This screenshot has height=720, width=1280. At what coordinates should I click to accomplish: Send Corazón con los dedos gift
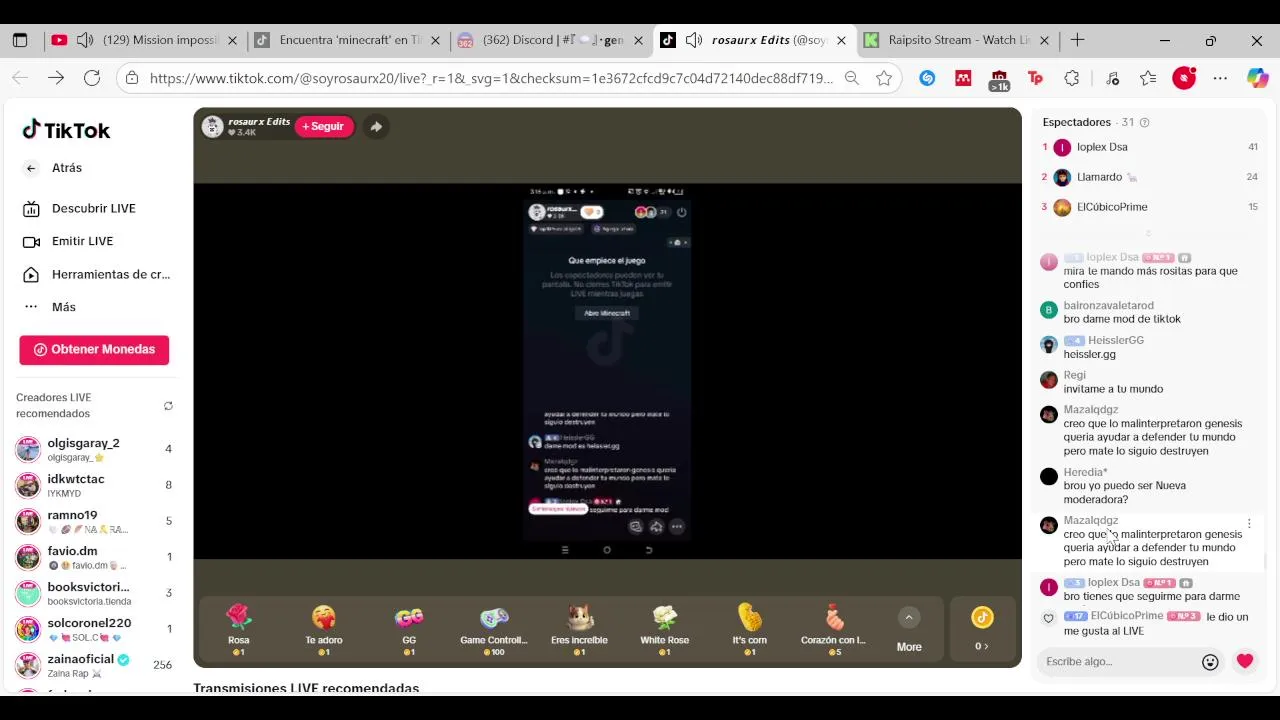(x=834, y=630)
